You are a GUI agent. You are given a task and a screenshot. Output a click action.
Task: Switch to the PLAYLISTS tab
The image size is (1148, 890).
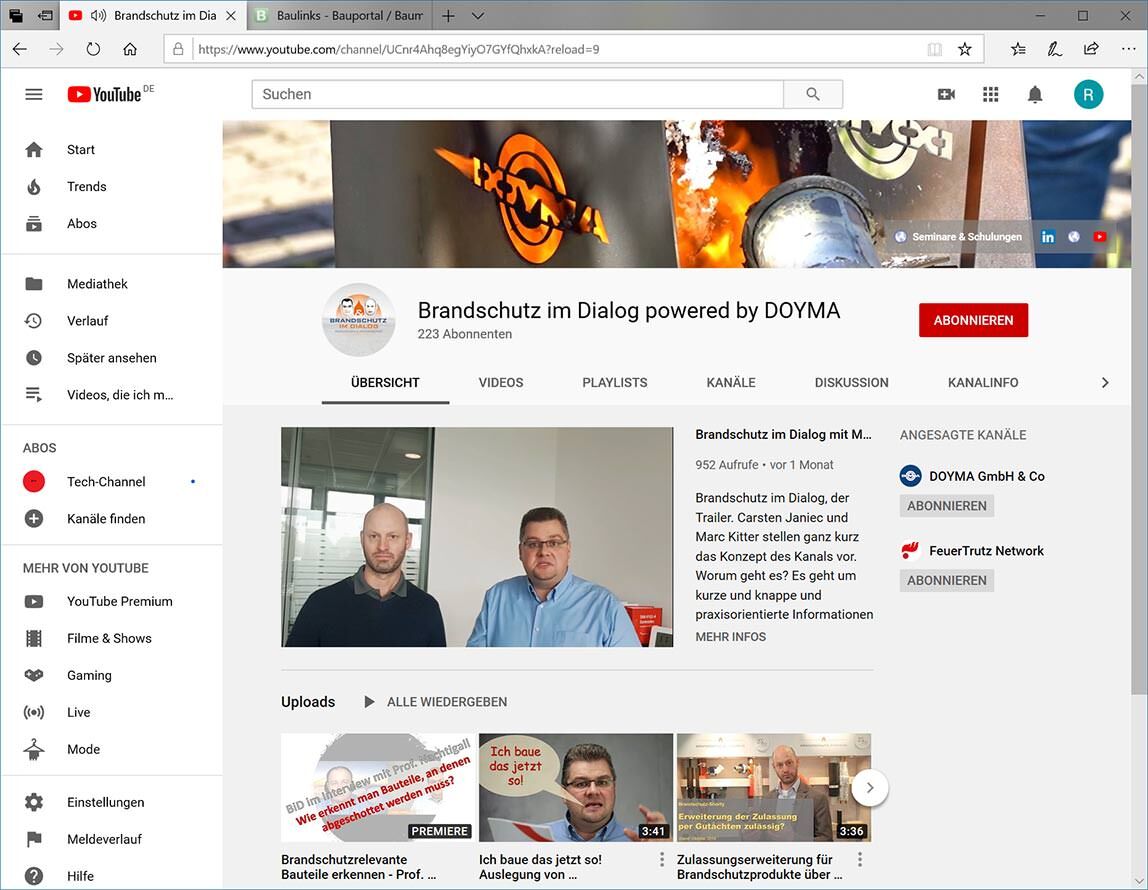point(614,382)
